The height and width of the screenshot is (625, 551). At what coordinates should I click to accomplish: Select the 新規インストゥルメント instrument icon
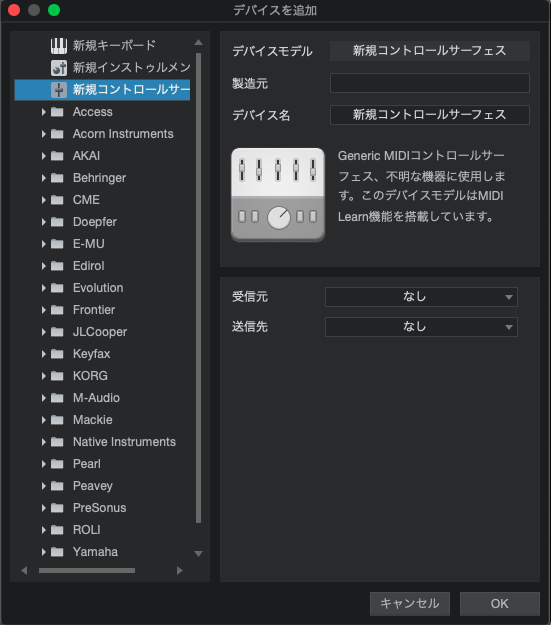59,68
